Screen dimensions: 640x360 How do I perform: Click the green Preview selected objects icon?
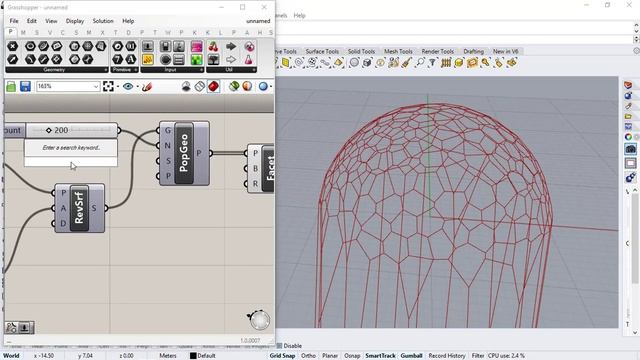click(233, 86)
